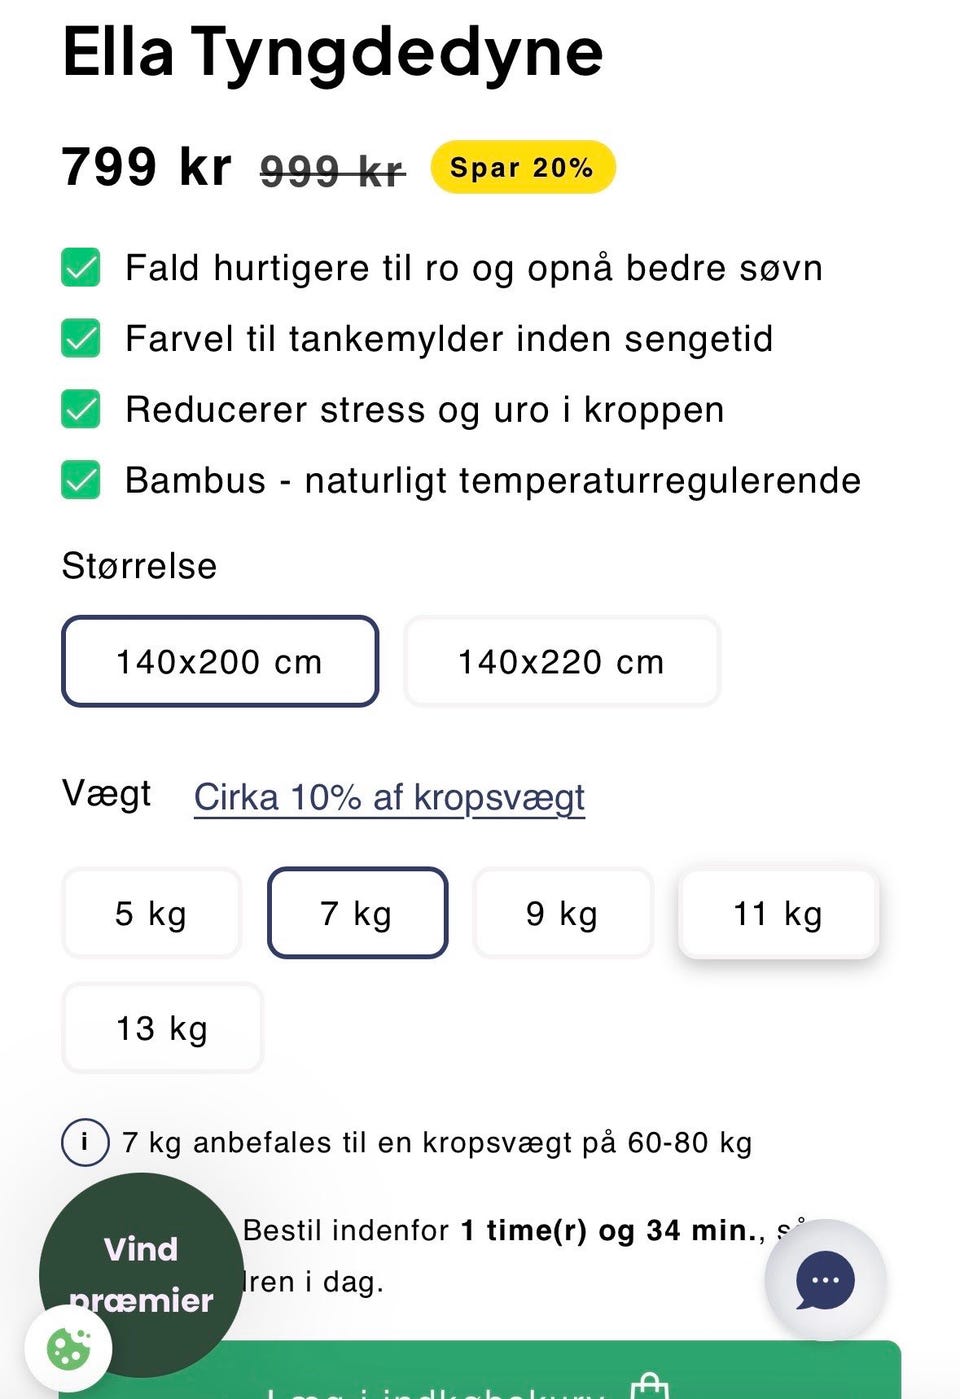The image size is (960, 1399).
Task: Click the 'Spar 20%' yellow badge
Action: [522, 167]
